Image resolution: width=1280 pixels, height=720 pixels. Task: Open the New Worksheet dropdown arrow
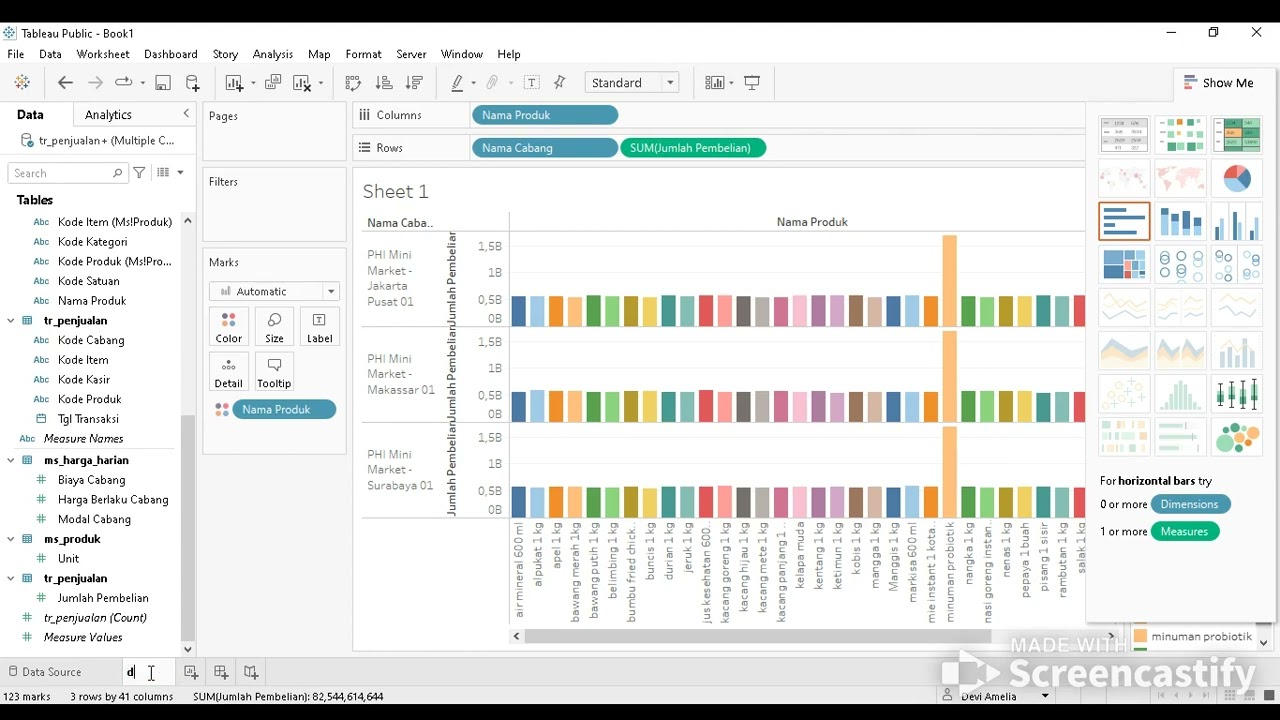click(x=252, y=83)
